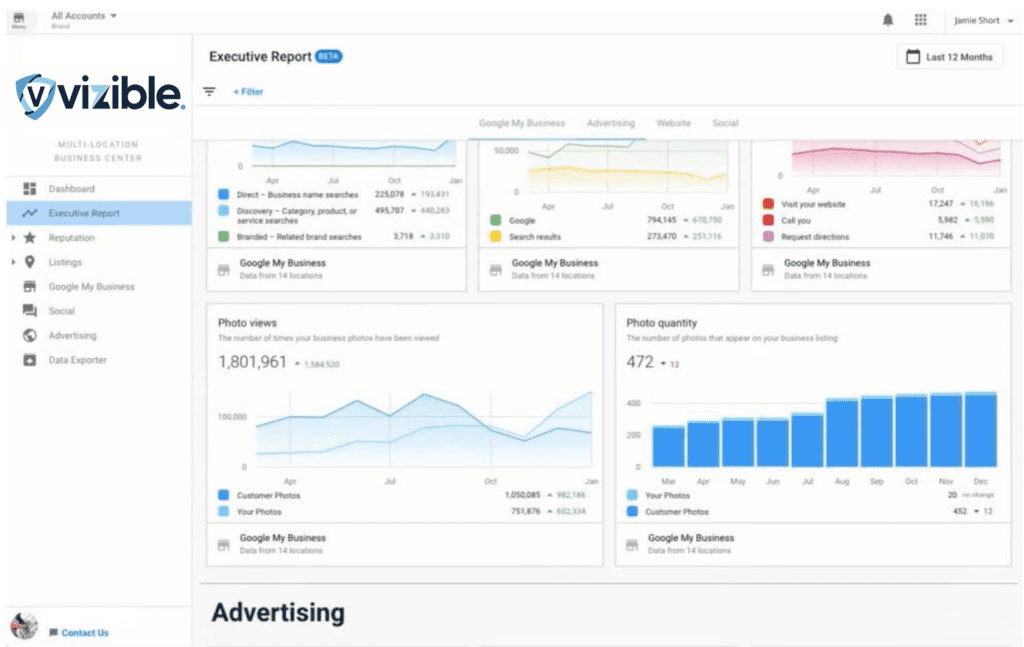Viewport: 1024px width, 647px height.
Task: Click the Aug bar in Photo quantity chart
Action: (842, 432)
